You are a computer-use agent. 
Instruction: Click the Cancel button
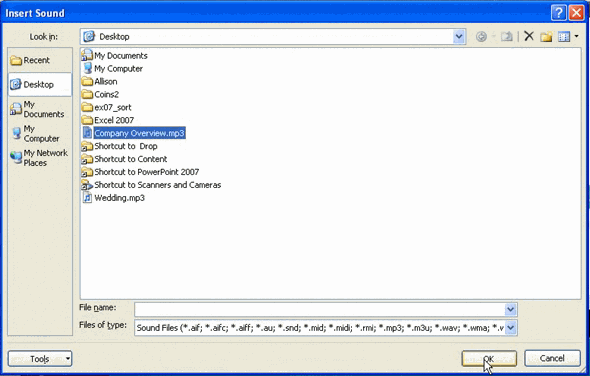point(552,358)
